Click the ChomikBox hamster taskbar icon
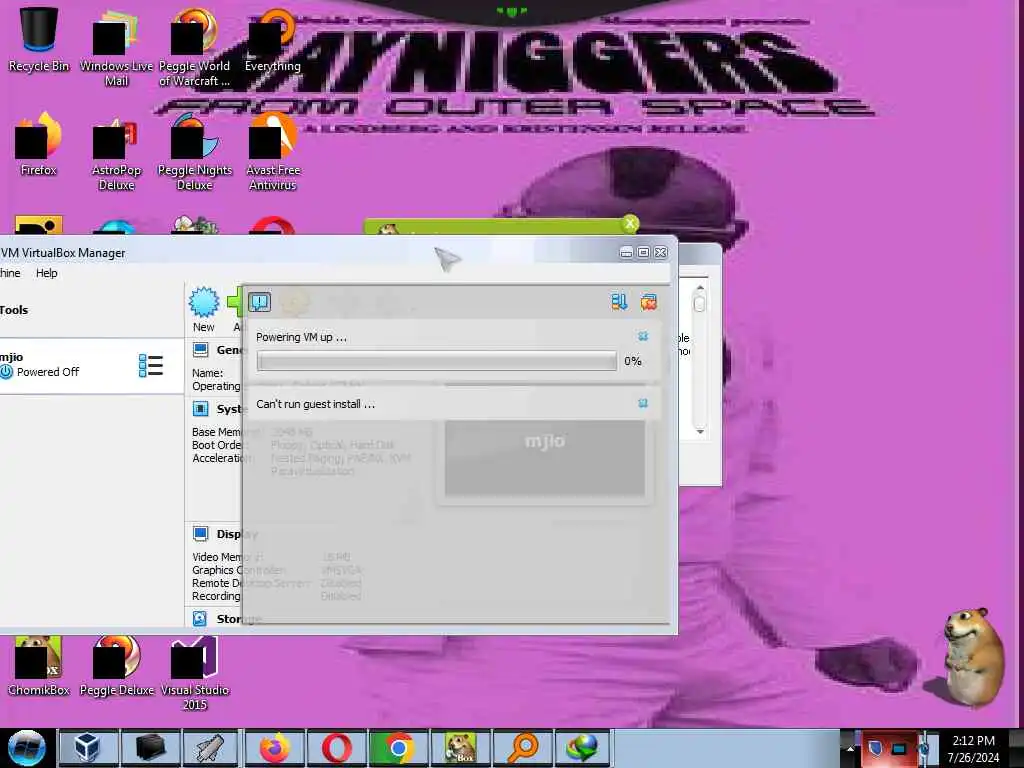Screen dimensions: 1024x768 [460, 748]
